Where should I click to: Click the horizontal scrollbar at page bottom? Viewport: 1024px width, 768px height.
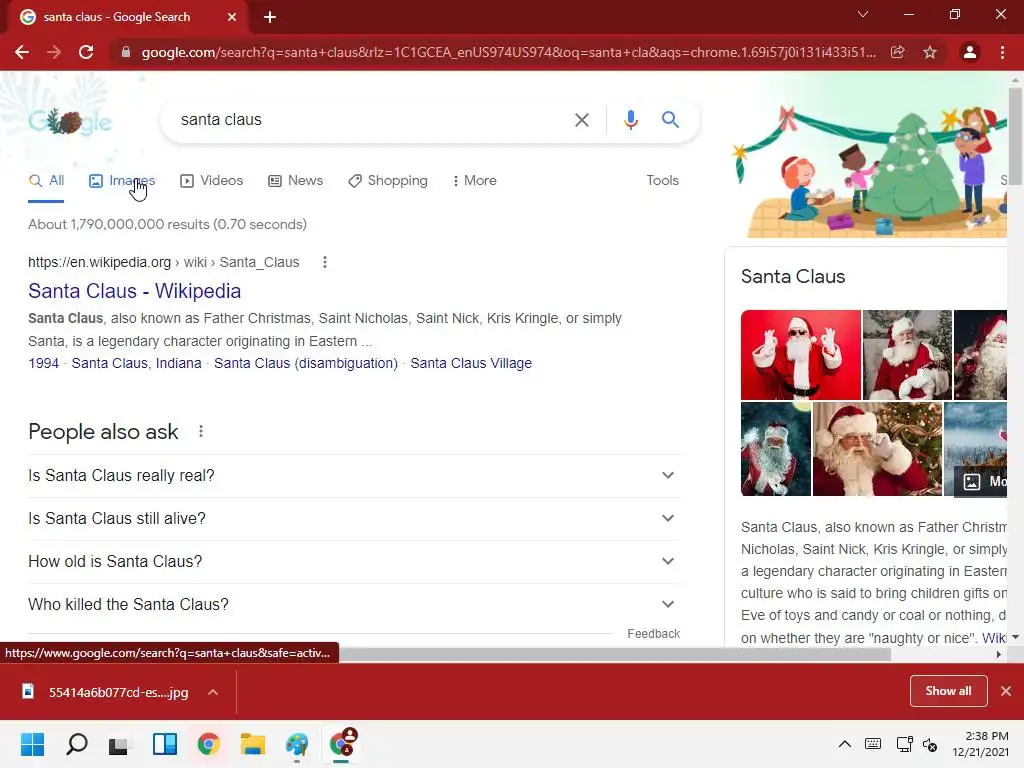click(x=614, y=654)
